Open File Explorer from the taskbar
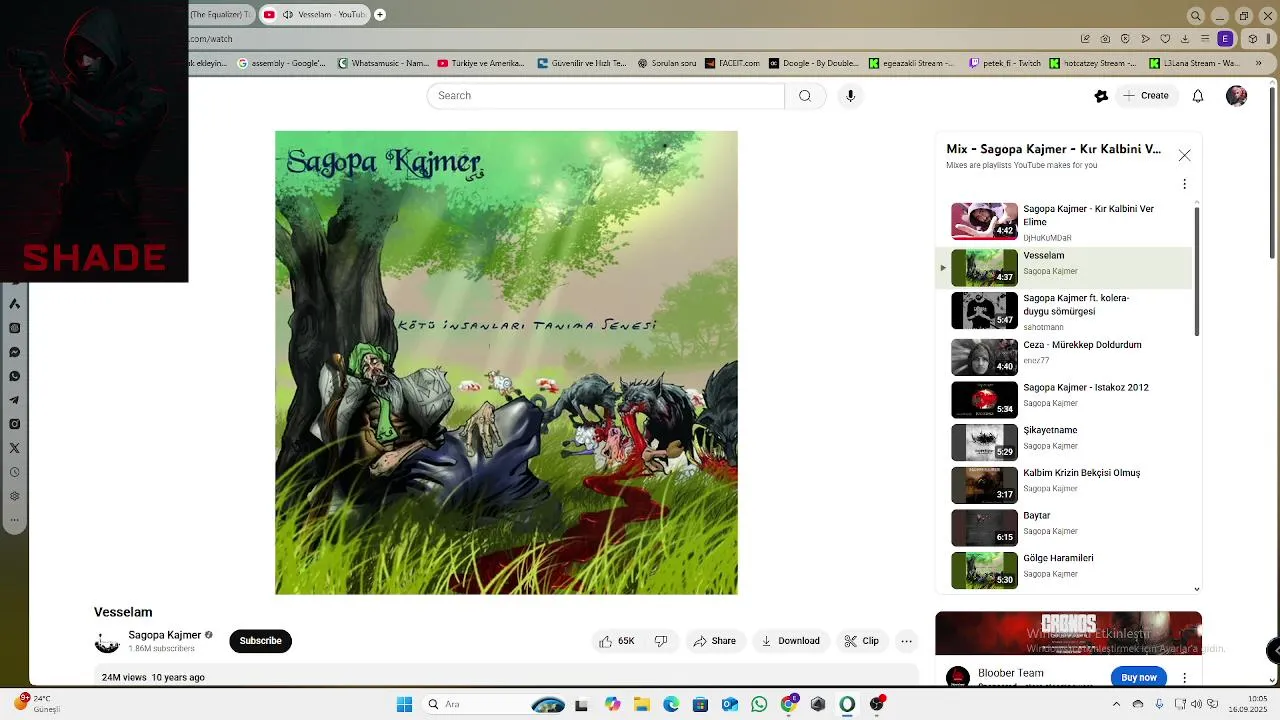Viewport: 1280px width, 720px height. coord(641,704)
